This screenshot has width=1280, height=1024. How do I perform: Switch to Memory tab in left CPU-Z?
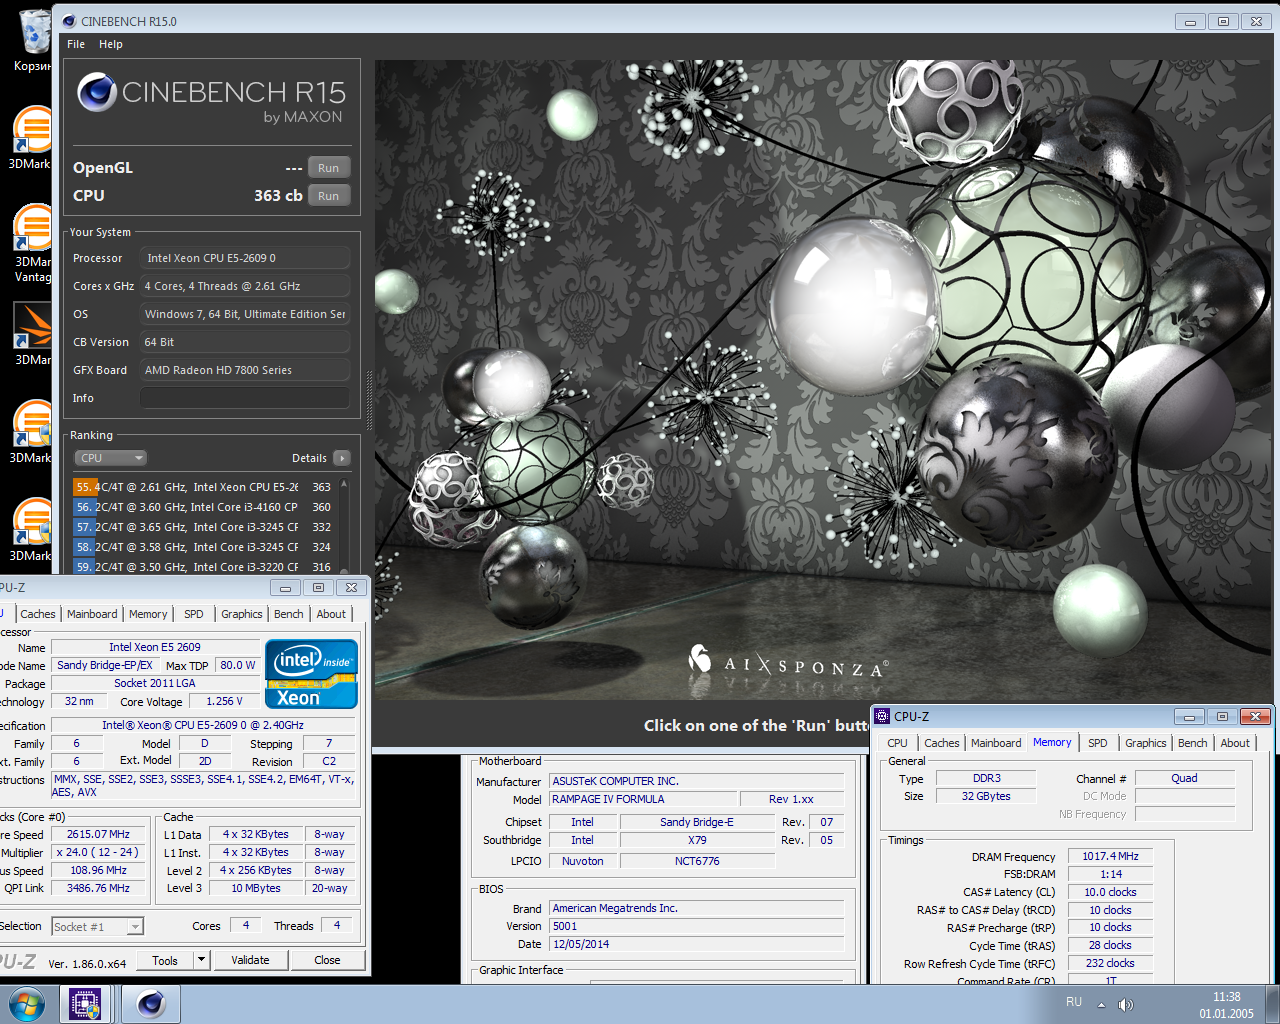coord(148,614)
